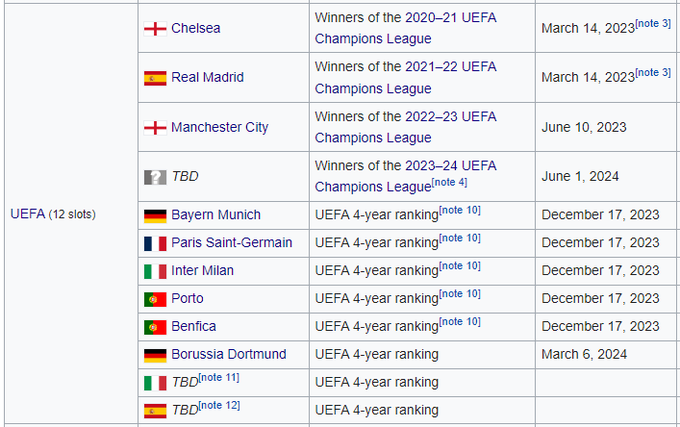Viewport: 680px width, 427px height.
Task: Open the Chelsea team link
Action: (196, 28)
